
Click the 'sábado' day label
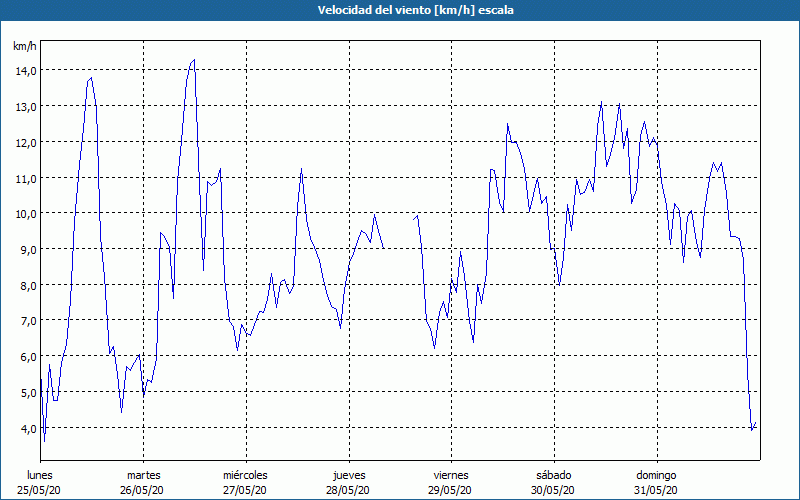[554, 475]
